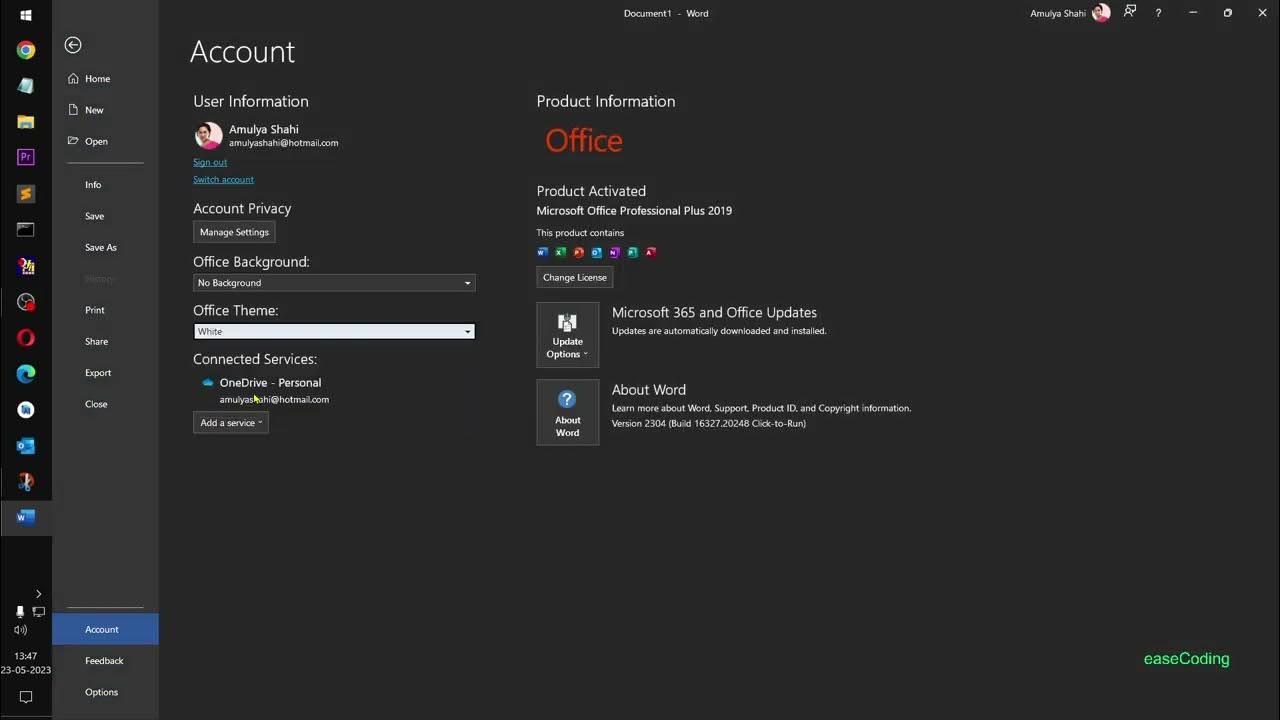Click the About Word button

coord(568,412)
